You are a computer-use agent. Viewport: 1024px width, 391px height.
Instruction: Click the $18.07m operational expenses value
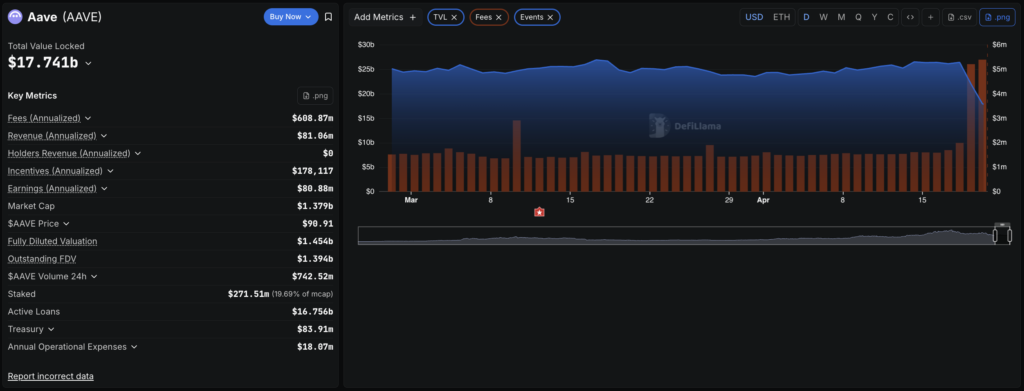pos(315,347)
